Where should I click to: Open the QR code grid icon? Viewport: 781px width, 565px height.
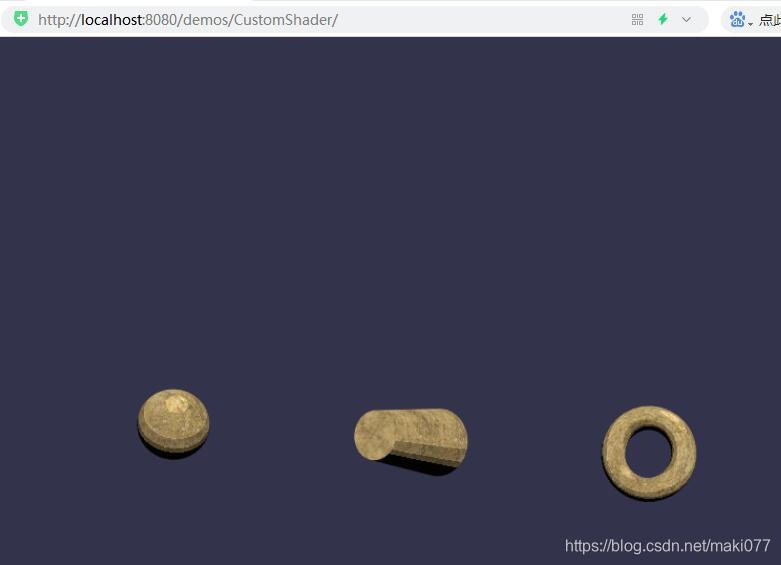tap(637, 19)
